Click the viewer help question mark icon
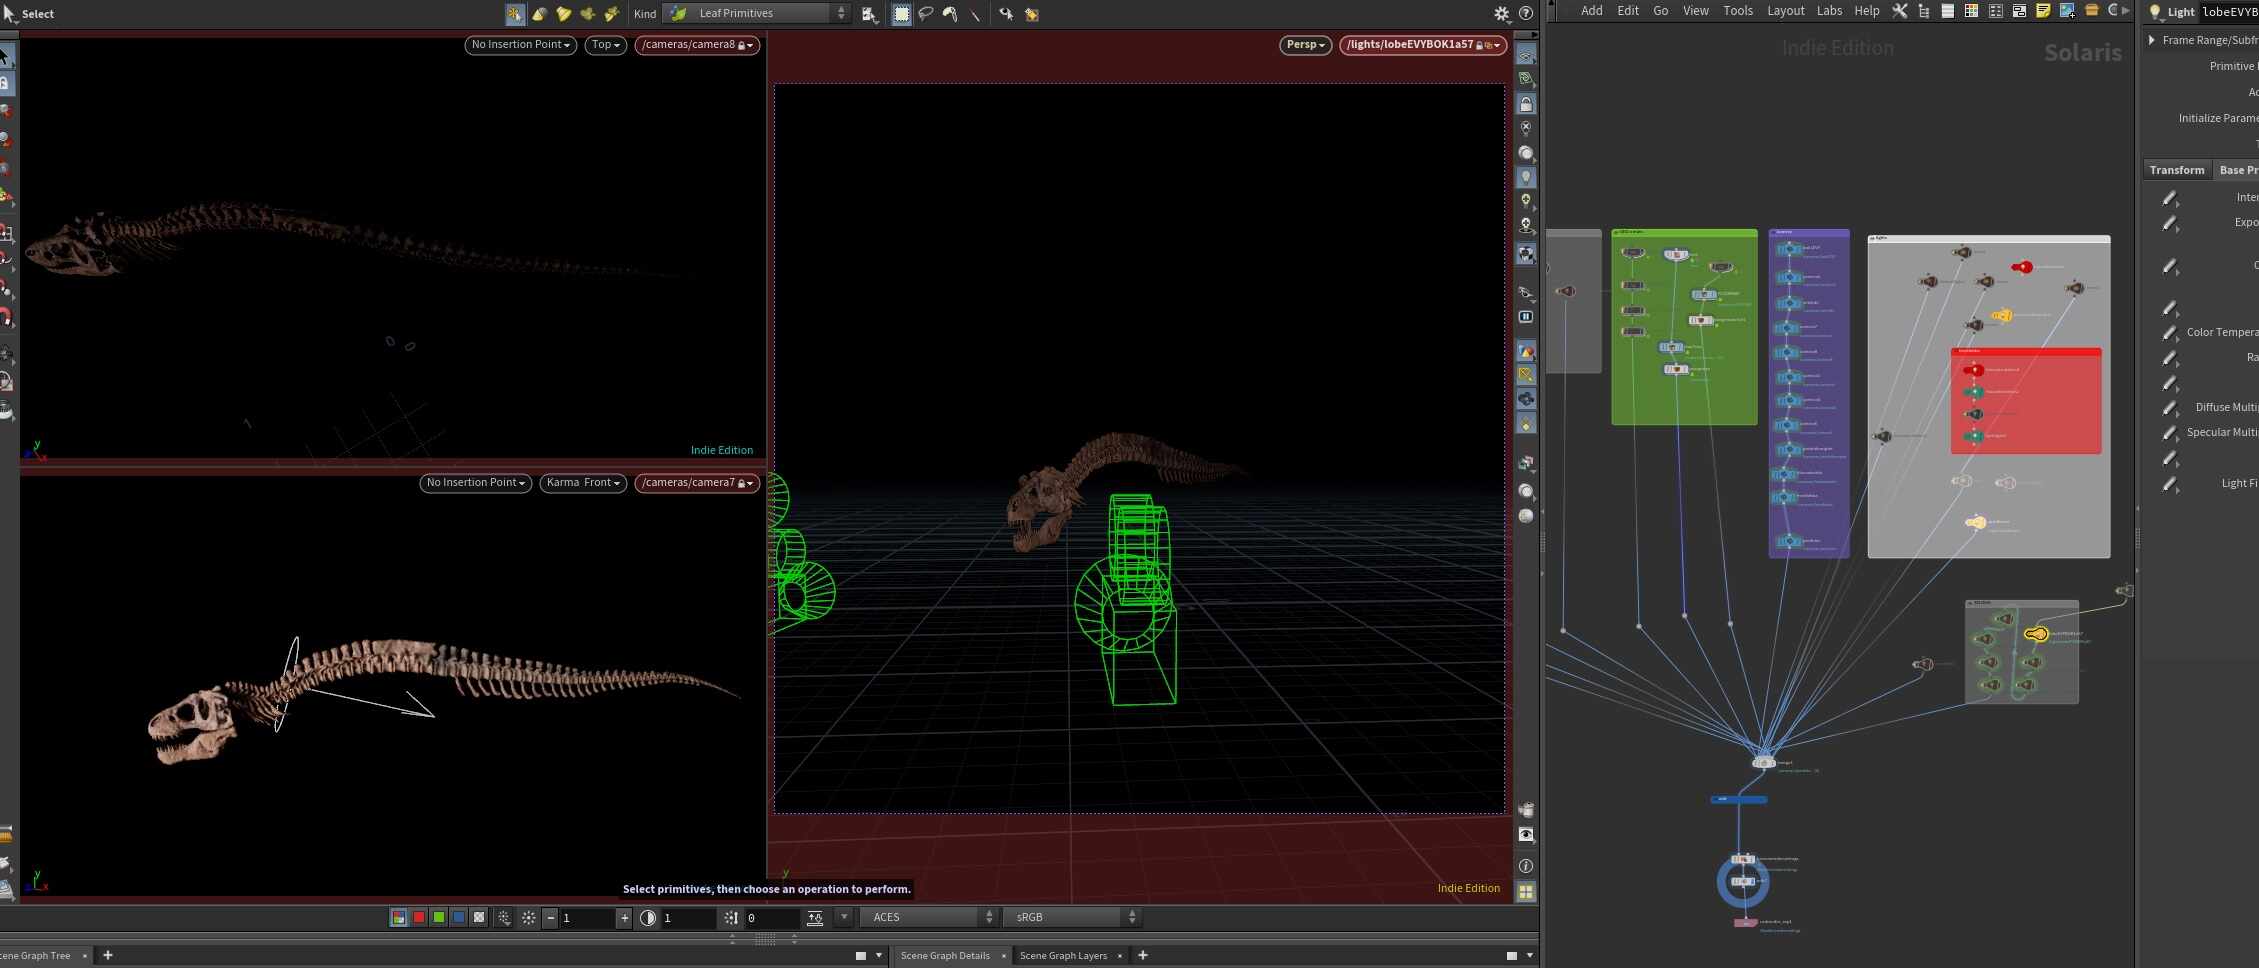2259x968 pixels. tap(1526, 14)
